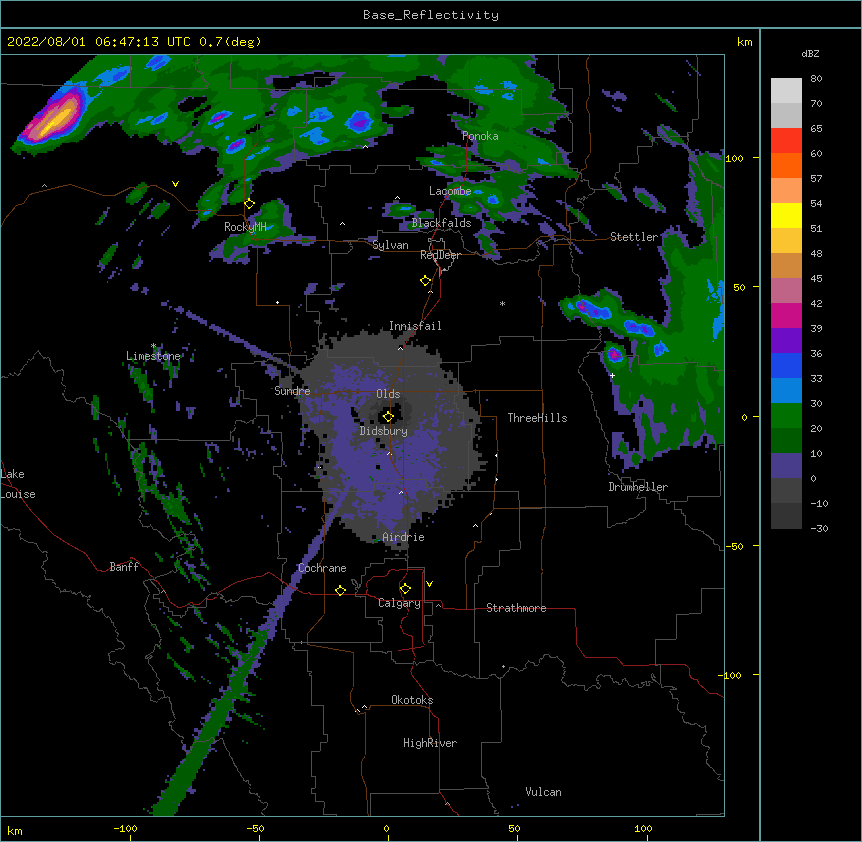Select the green 30 dBZ color swatch
The height and width of the screenshot is (842, 862).
pos(786,416)
